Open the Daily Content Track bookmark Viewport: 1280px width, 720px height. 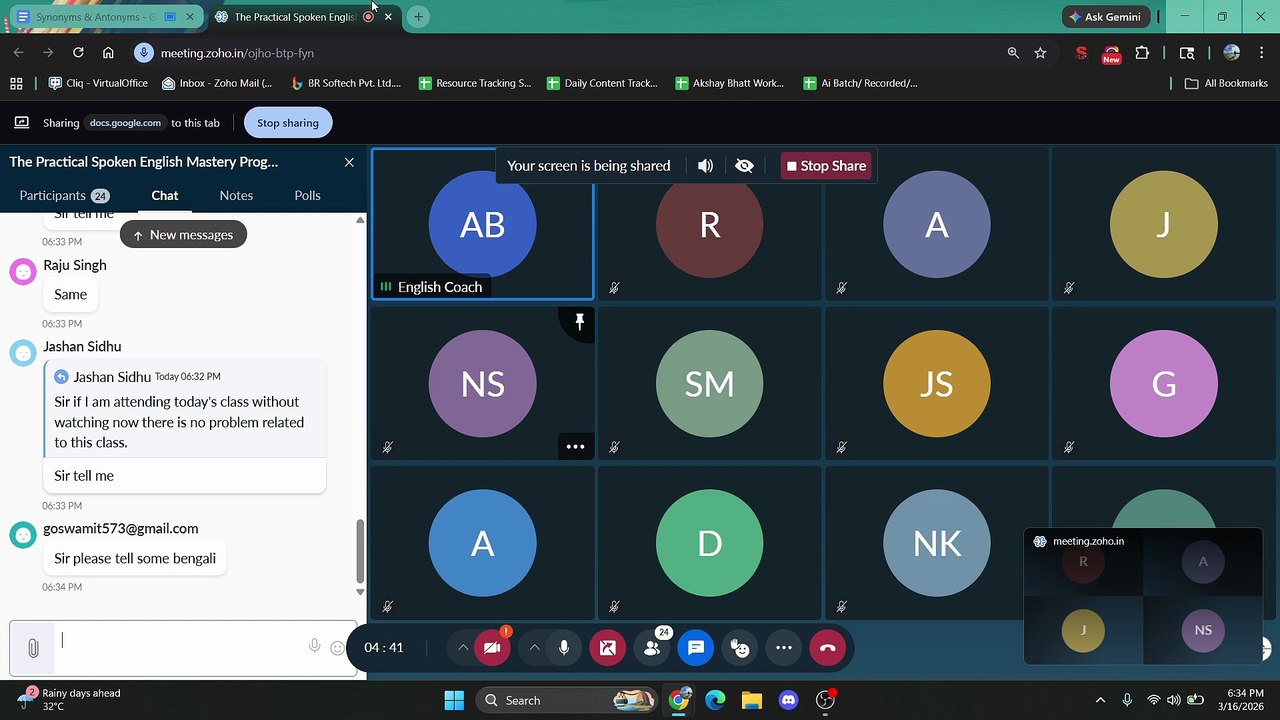603,83
